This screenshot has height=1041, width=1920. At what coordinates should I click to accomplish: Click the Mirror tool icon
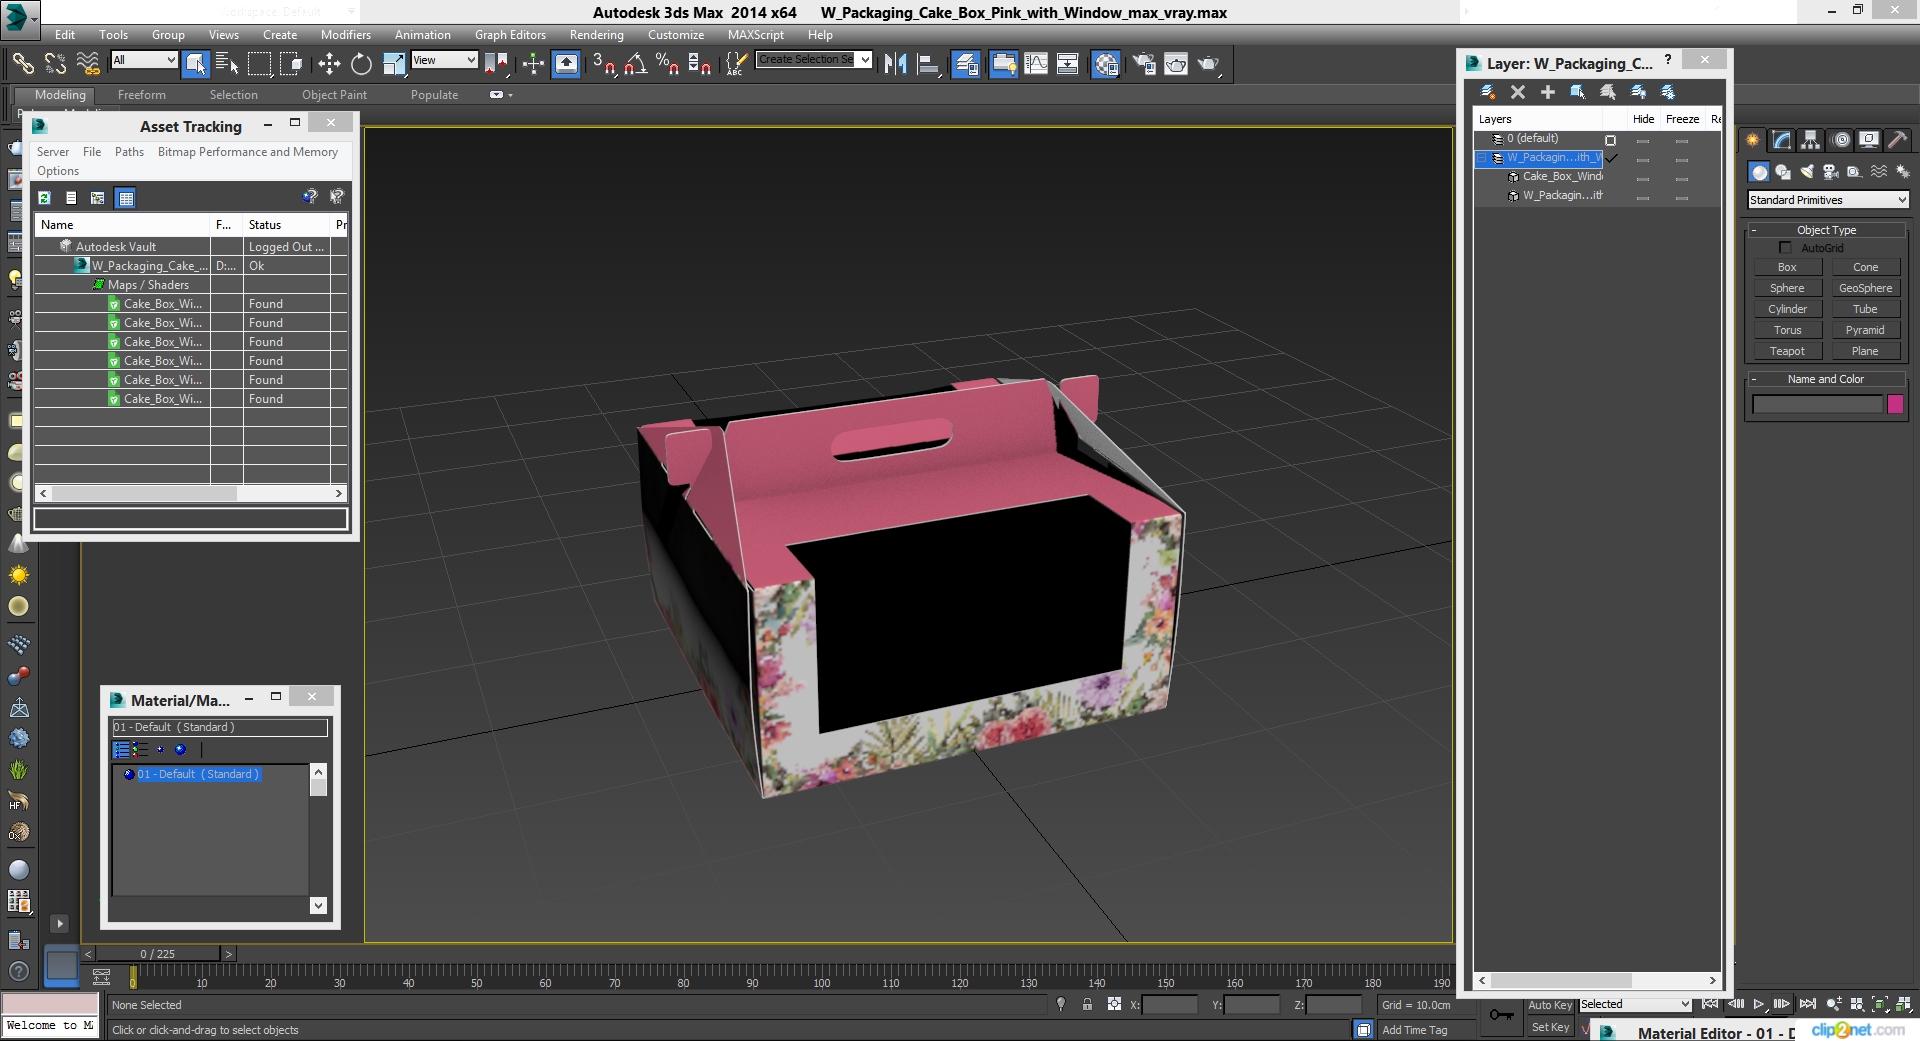pyautogui.click(x=895, y=64)
